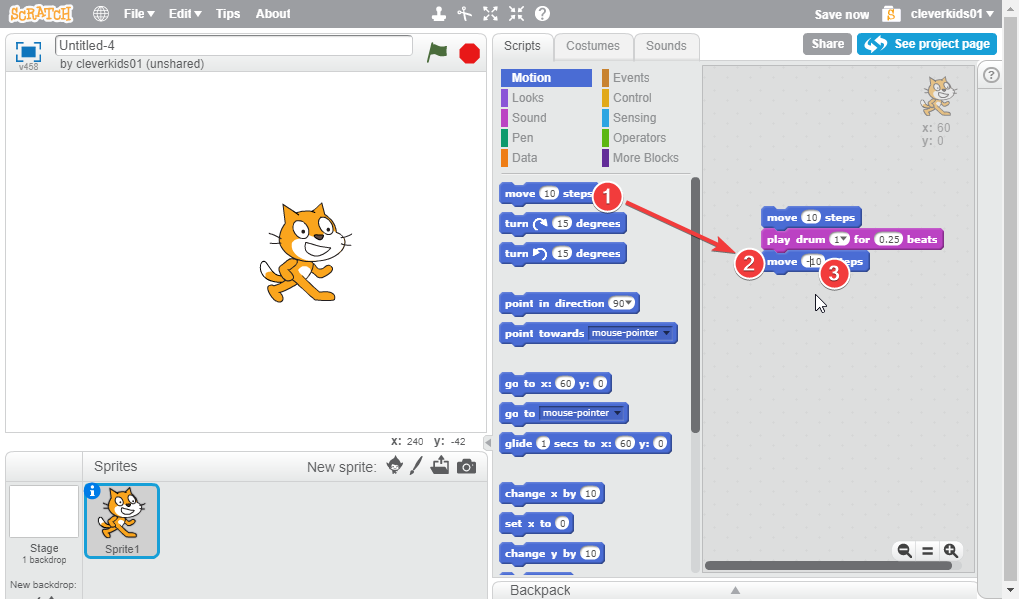
Task: Open the Edit menu
Action: [x=185, y=14]
